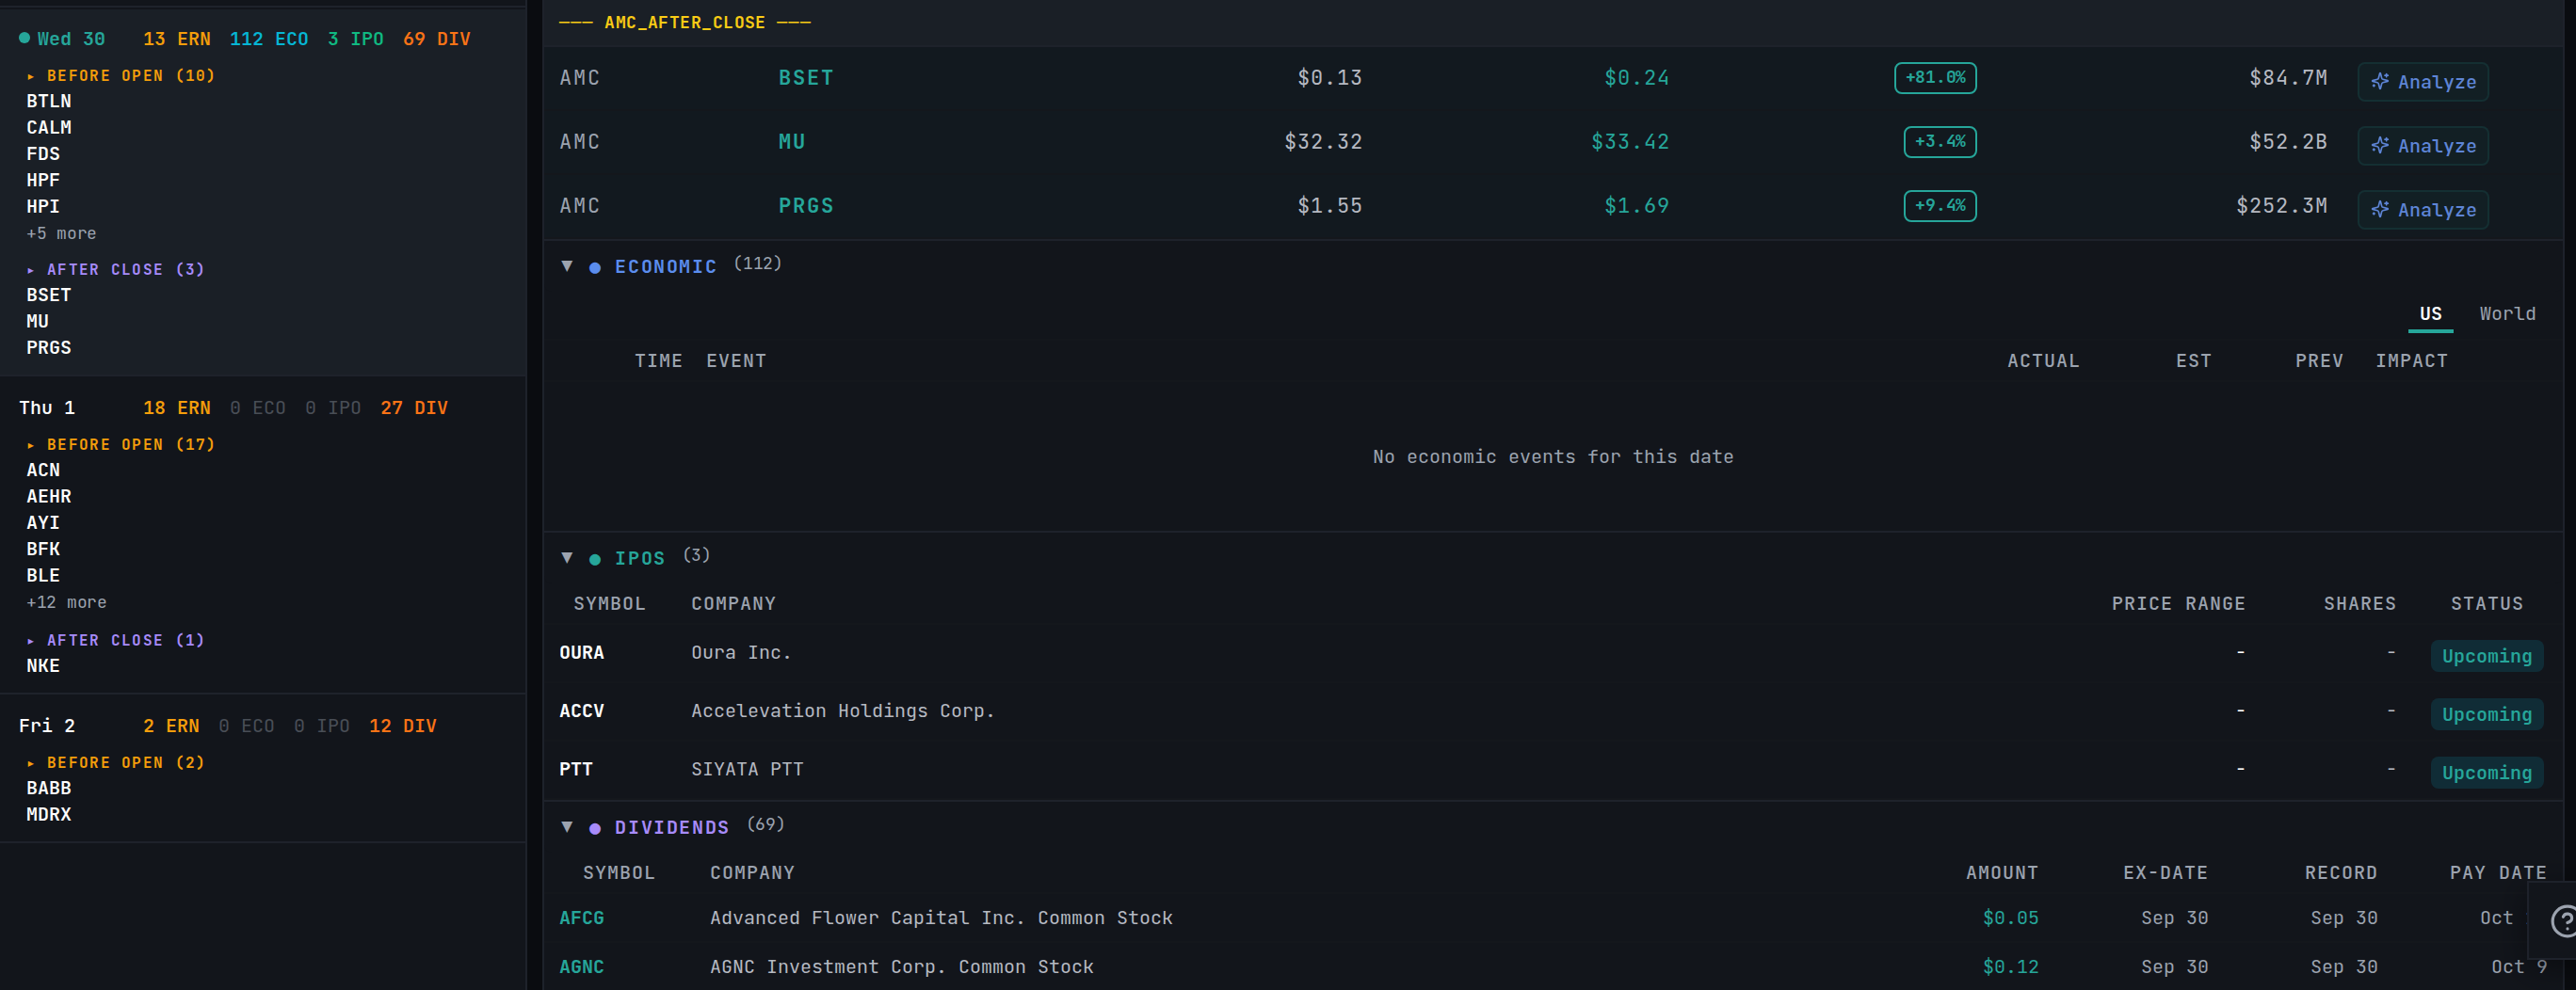
Task: Expand After Close (3) under Wed 30
Action: (116, 270)
